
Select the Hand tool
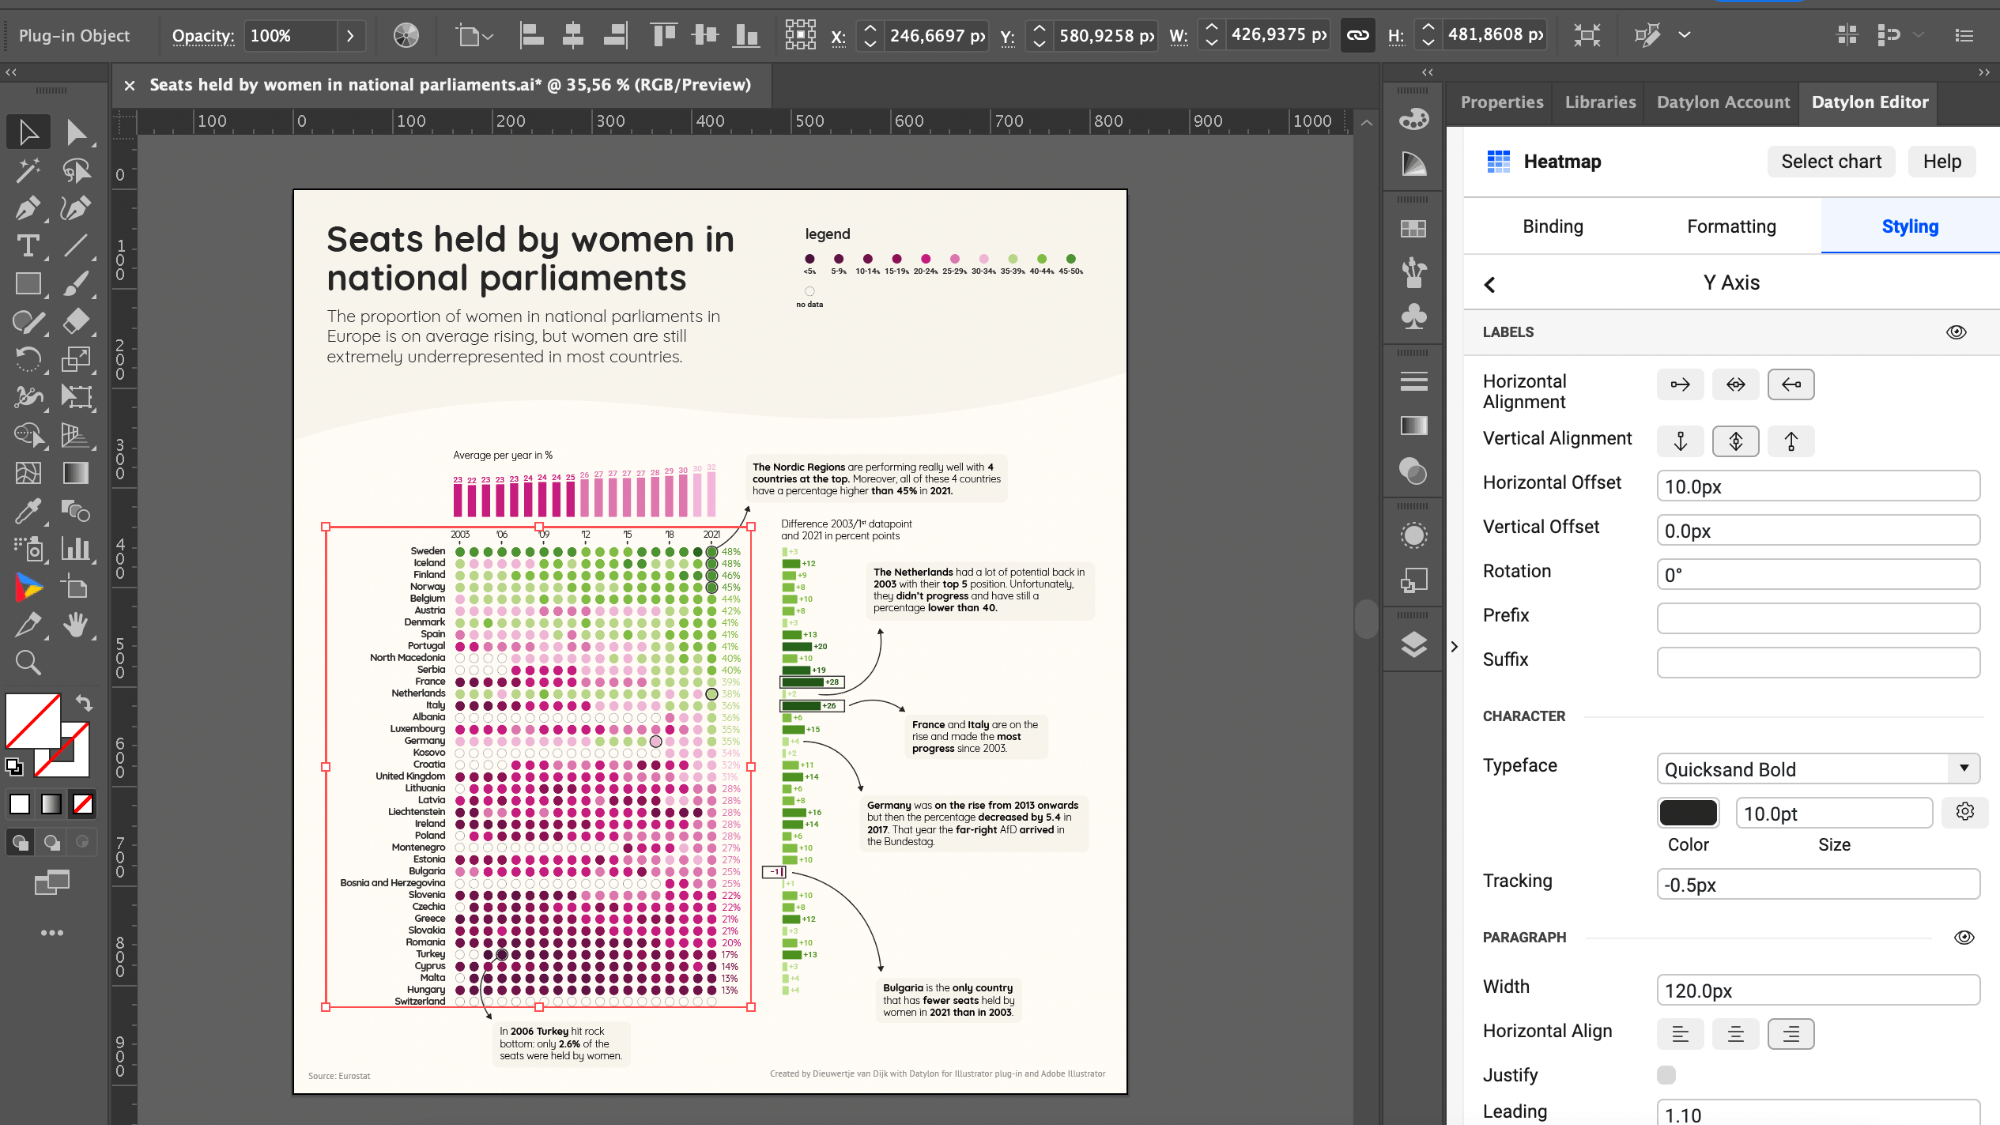click(x=77, y=625)
